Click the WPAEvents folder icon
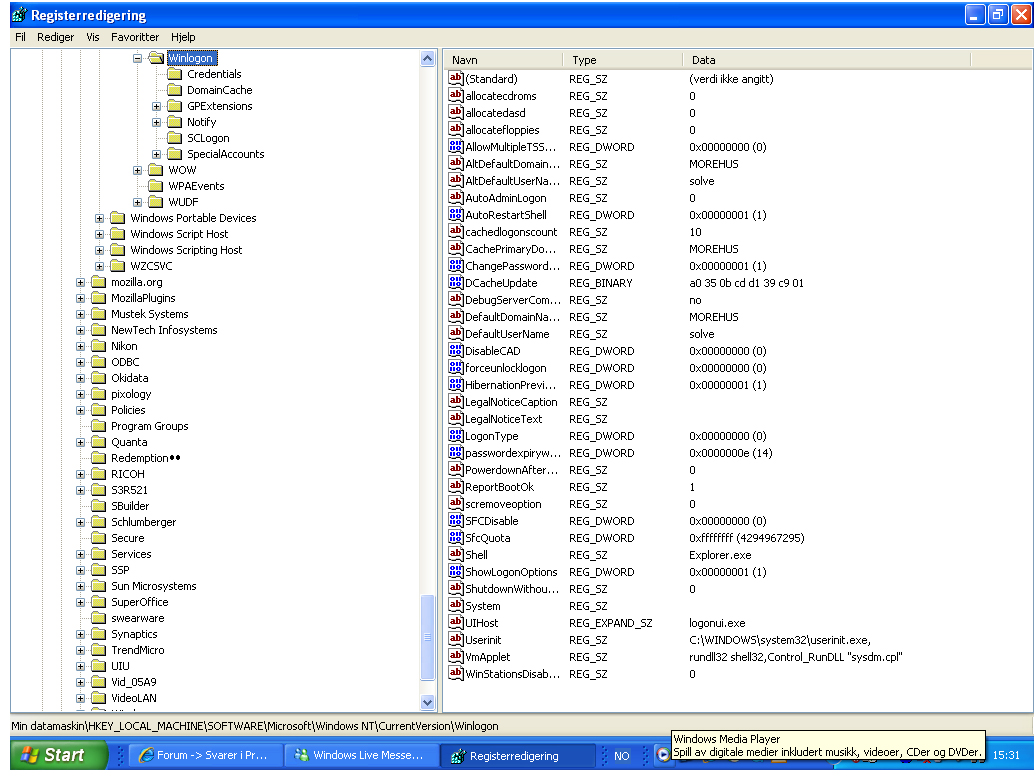The width and height of the screenshot is (1036, 780). coord(156,186)
